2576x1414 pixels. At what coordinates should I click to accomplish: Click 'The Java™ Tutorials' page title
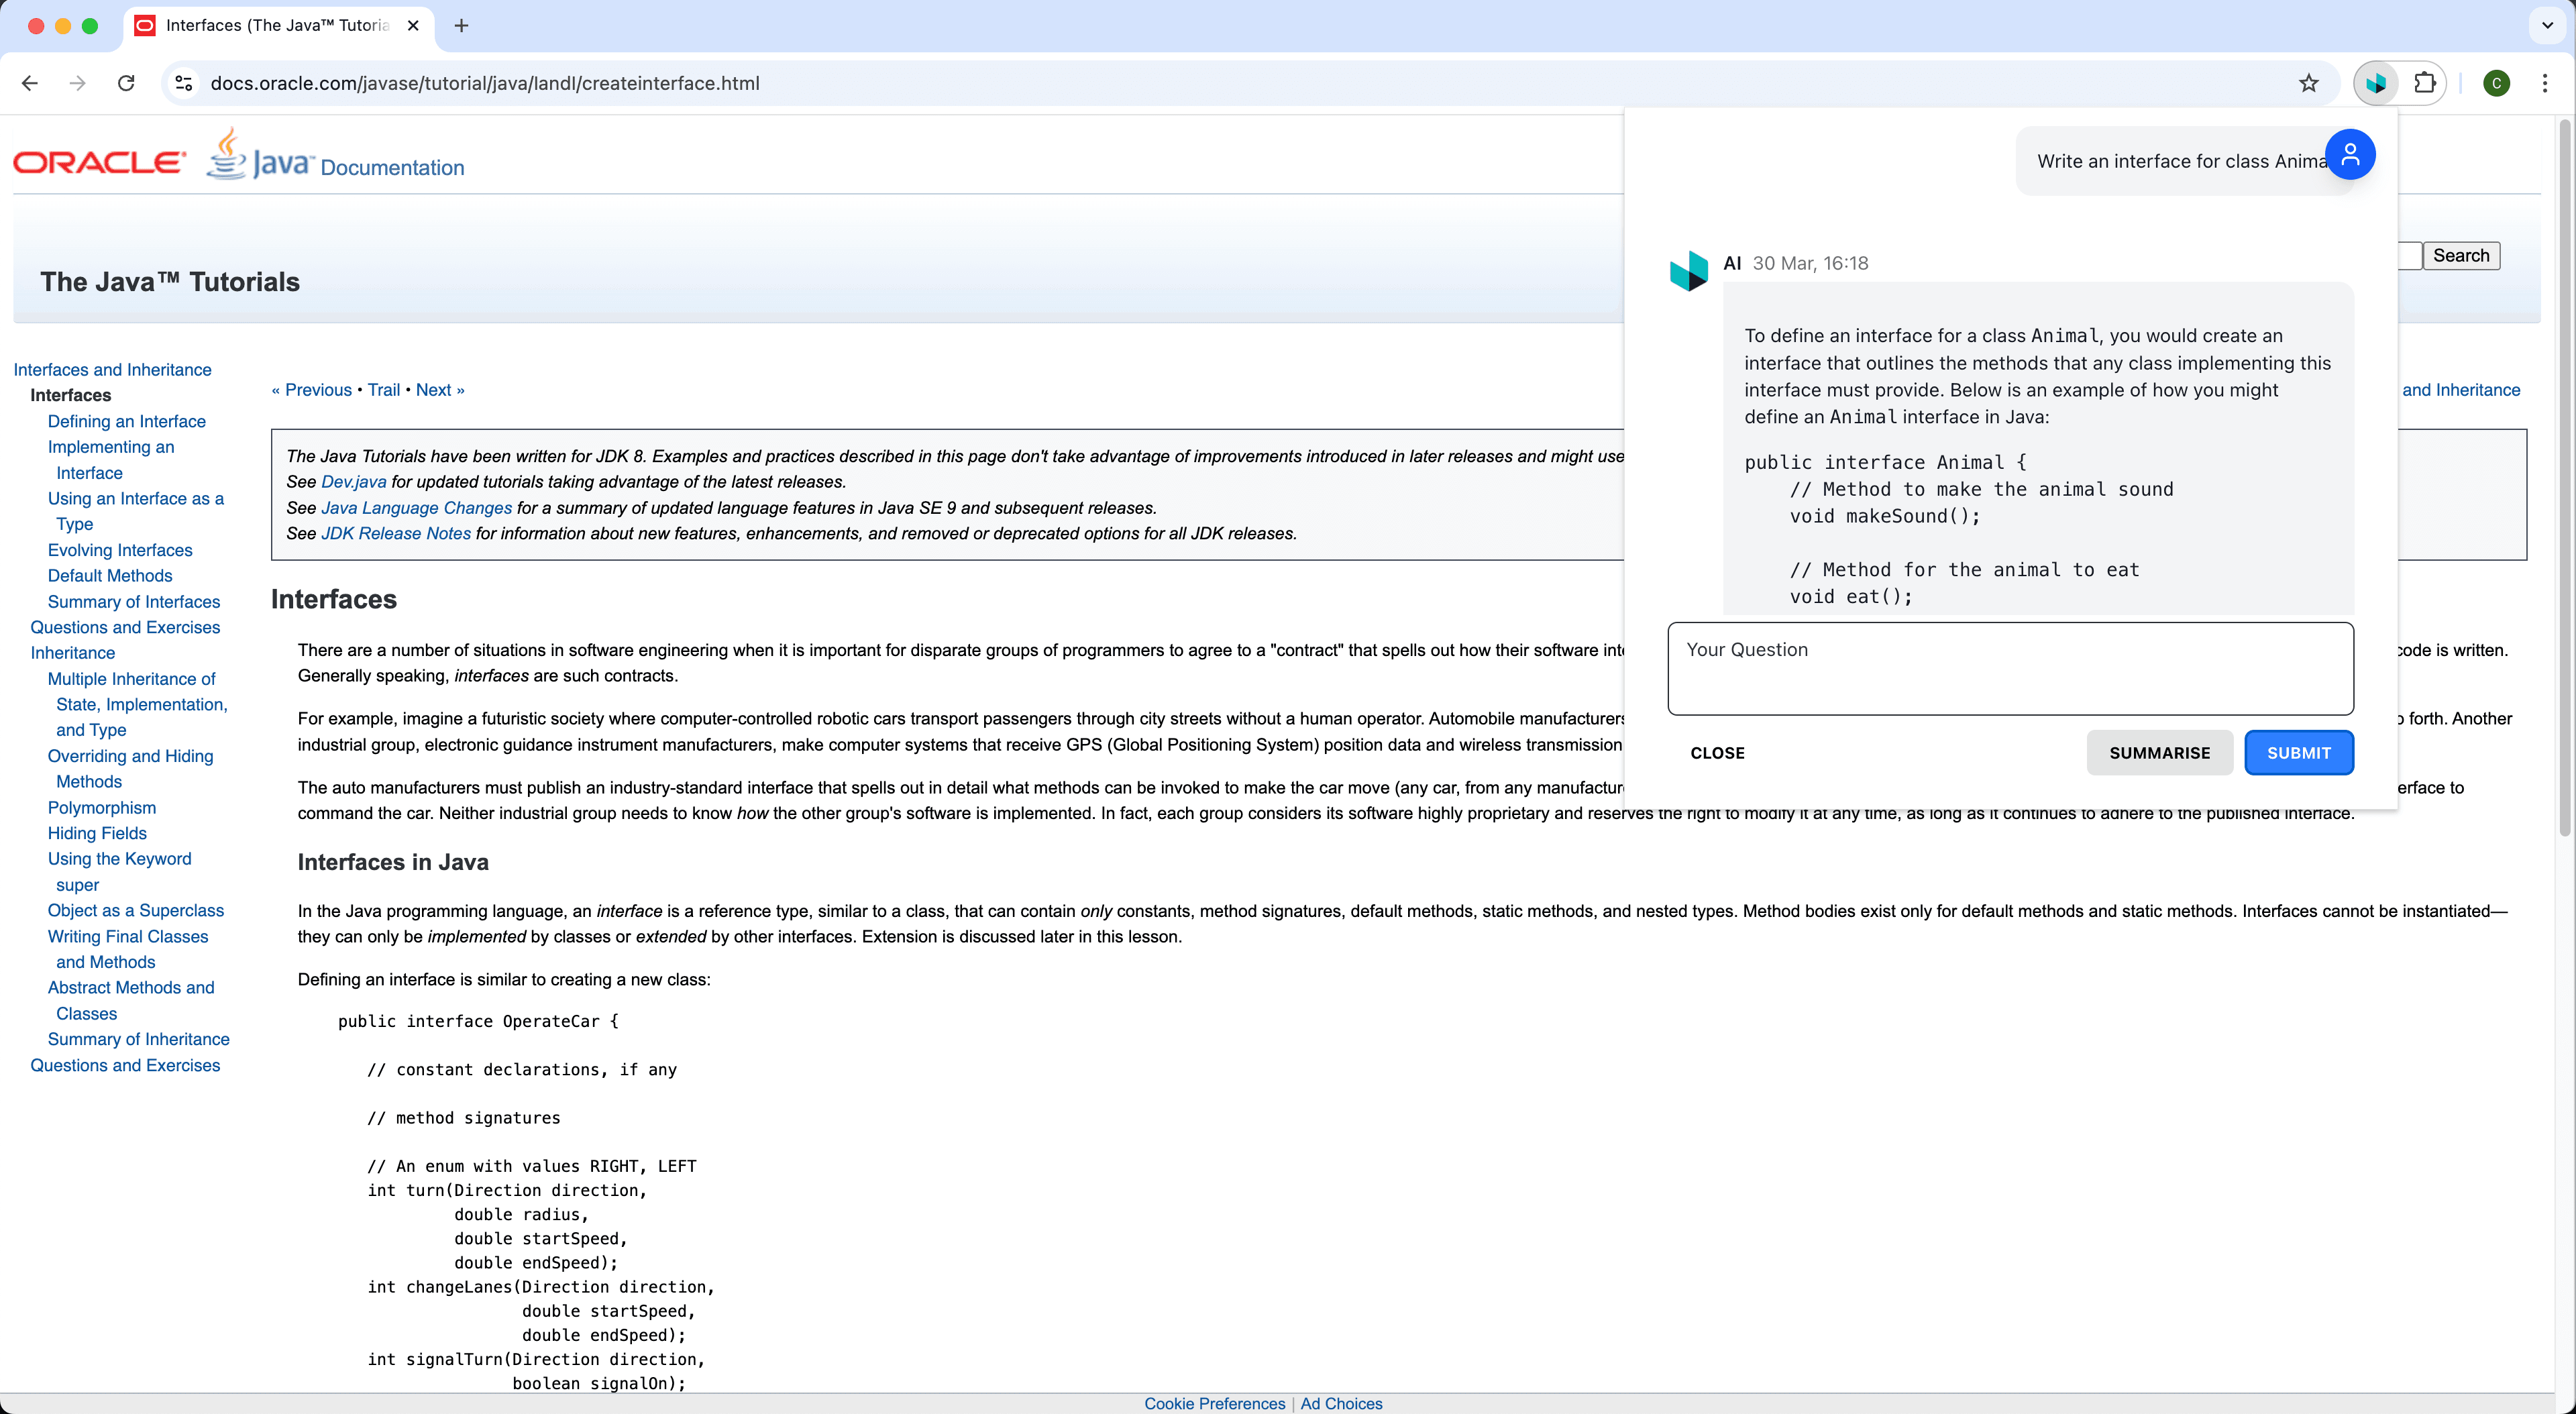pos(170,282)
